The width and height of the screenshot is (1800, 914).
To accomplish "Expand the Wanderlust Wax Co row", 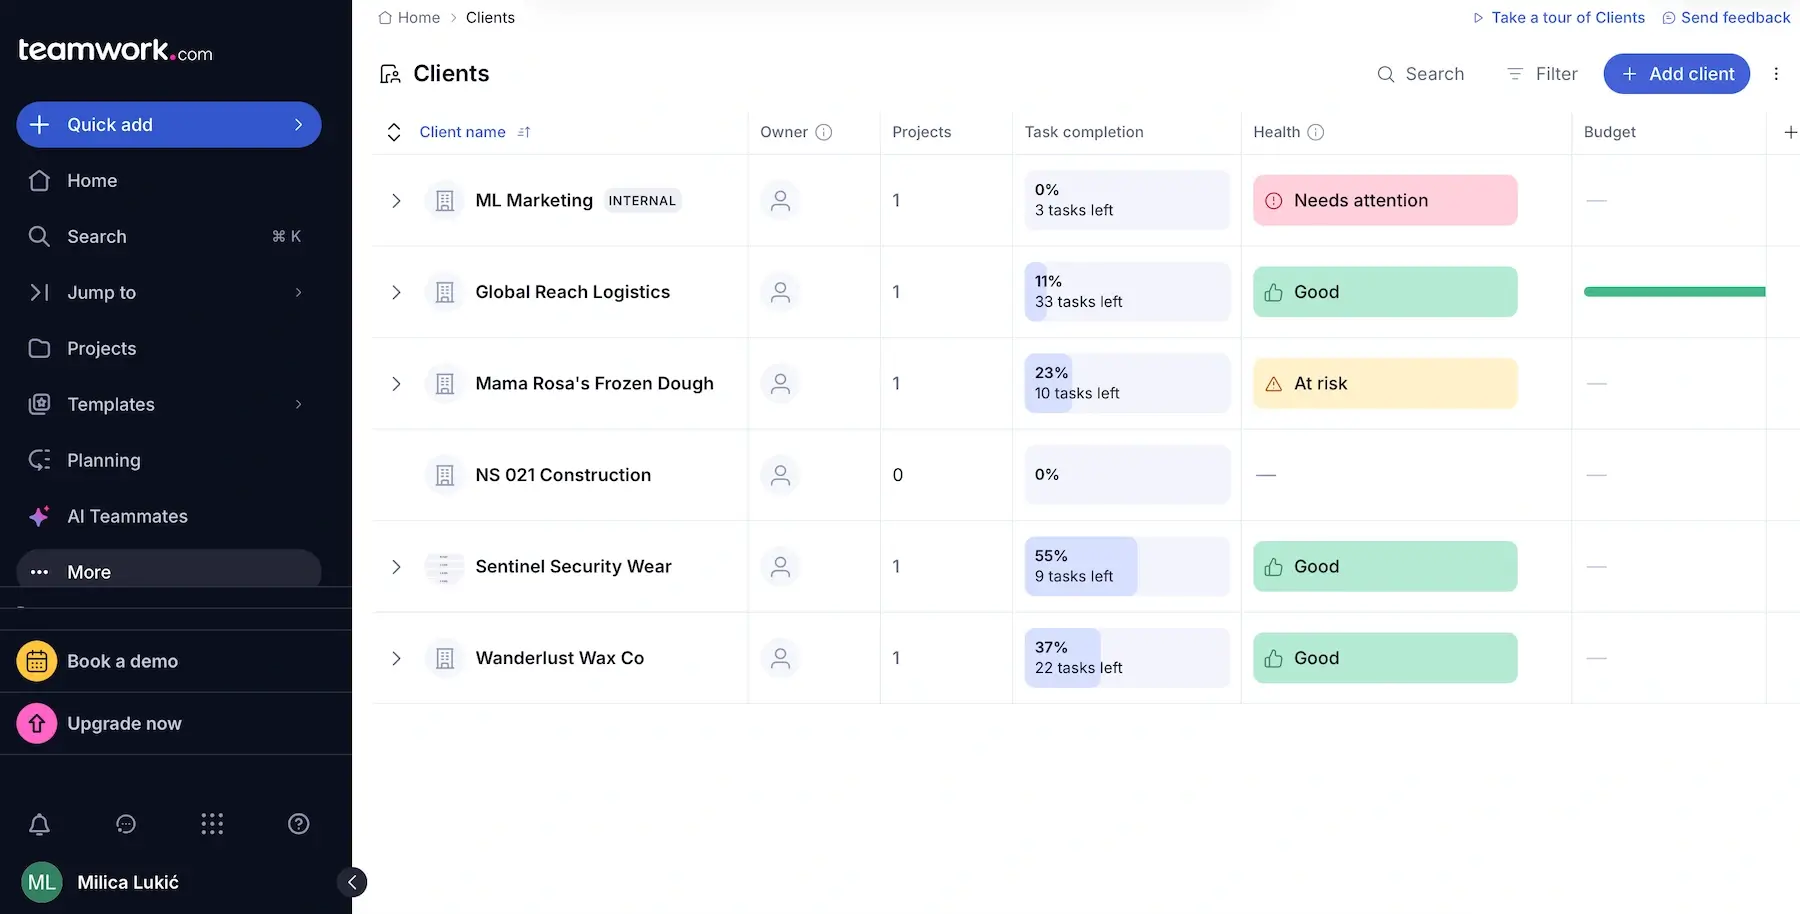I will [396, 658].
